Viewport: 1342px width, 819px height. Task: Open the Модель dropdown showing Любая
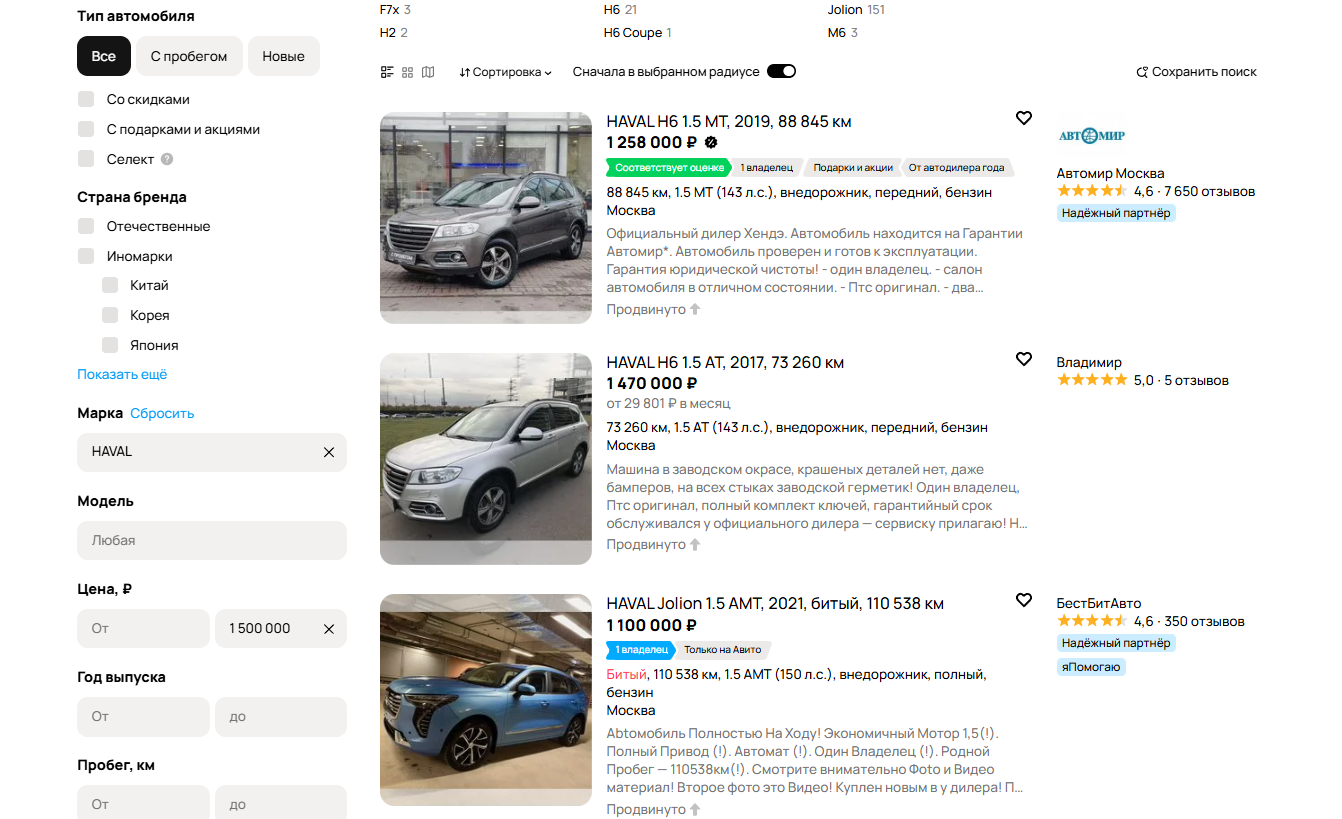(x=212, y=540)
